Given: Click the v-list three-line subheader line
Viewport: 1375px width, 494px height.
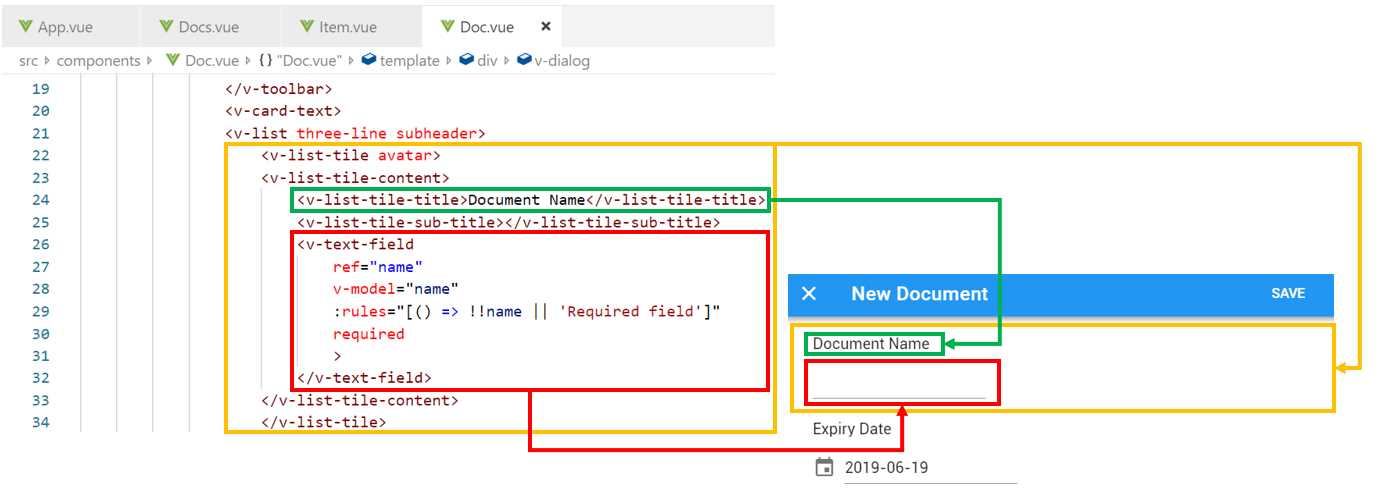Looking at the screenshot, I should point(355,133).
